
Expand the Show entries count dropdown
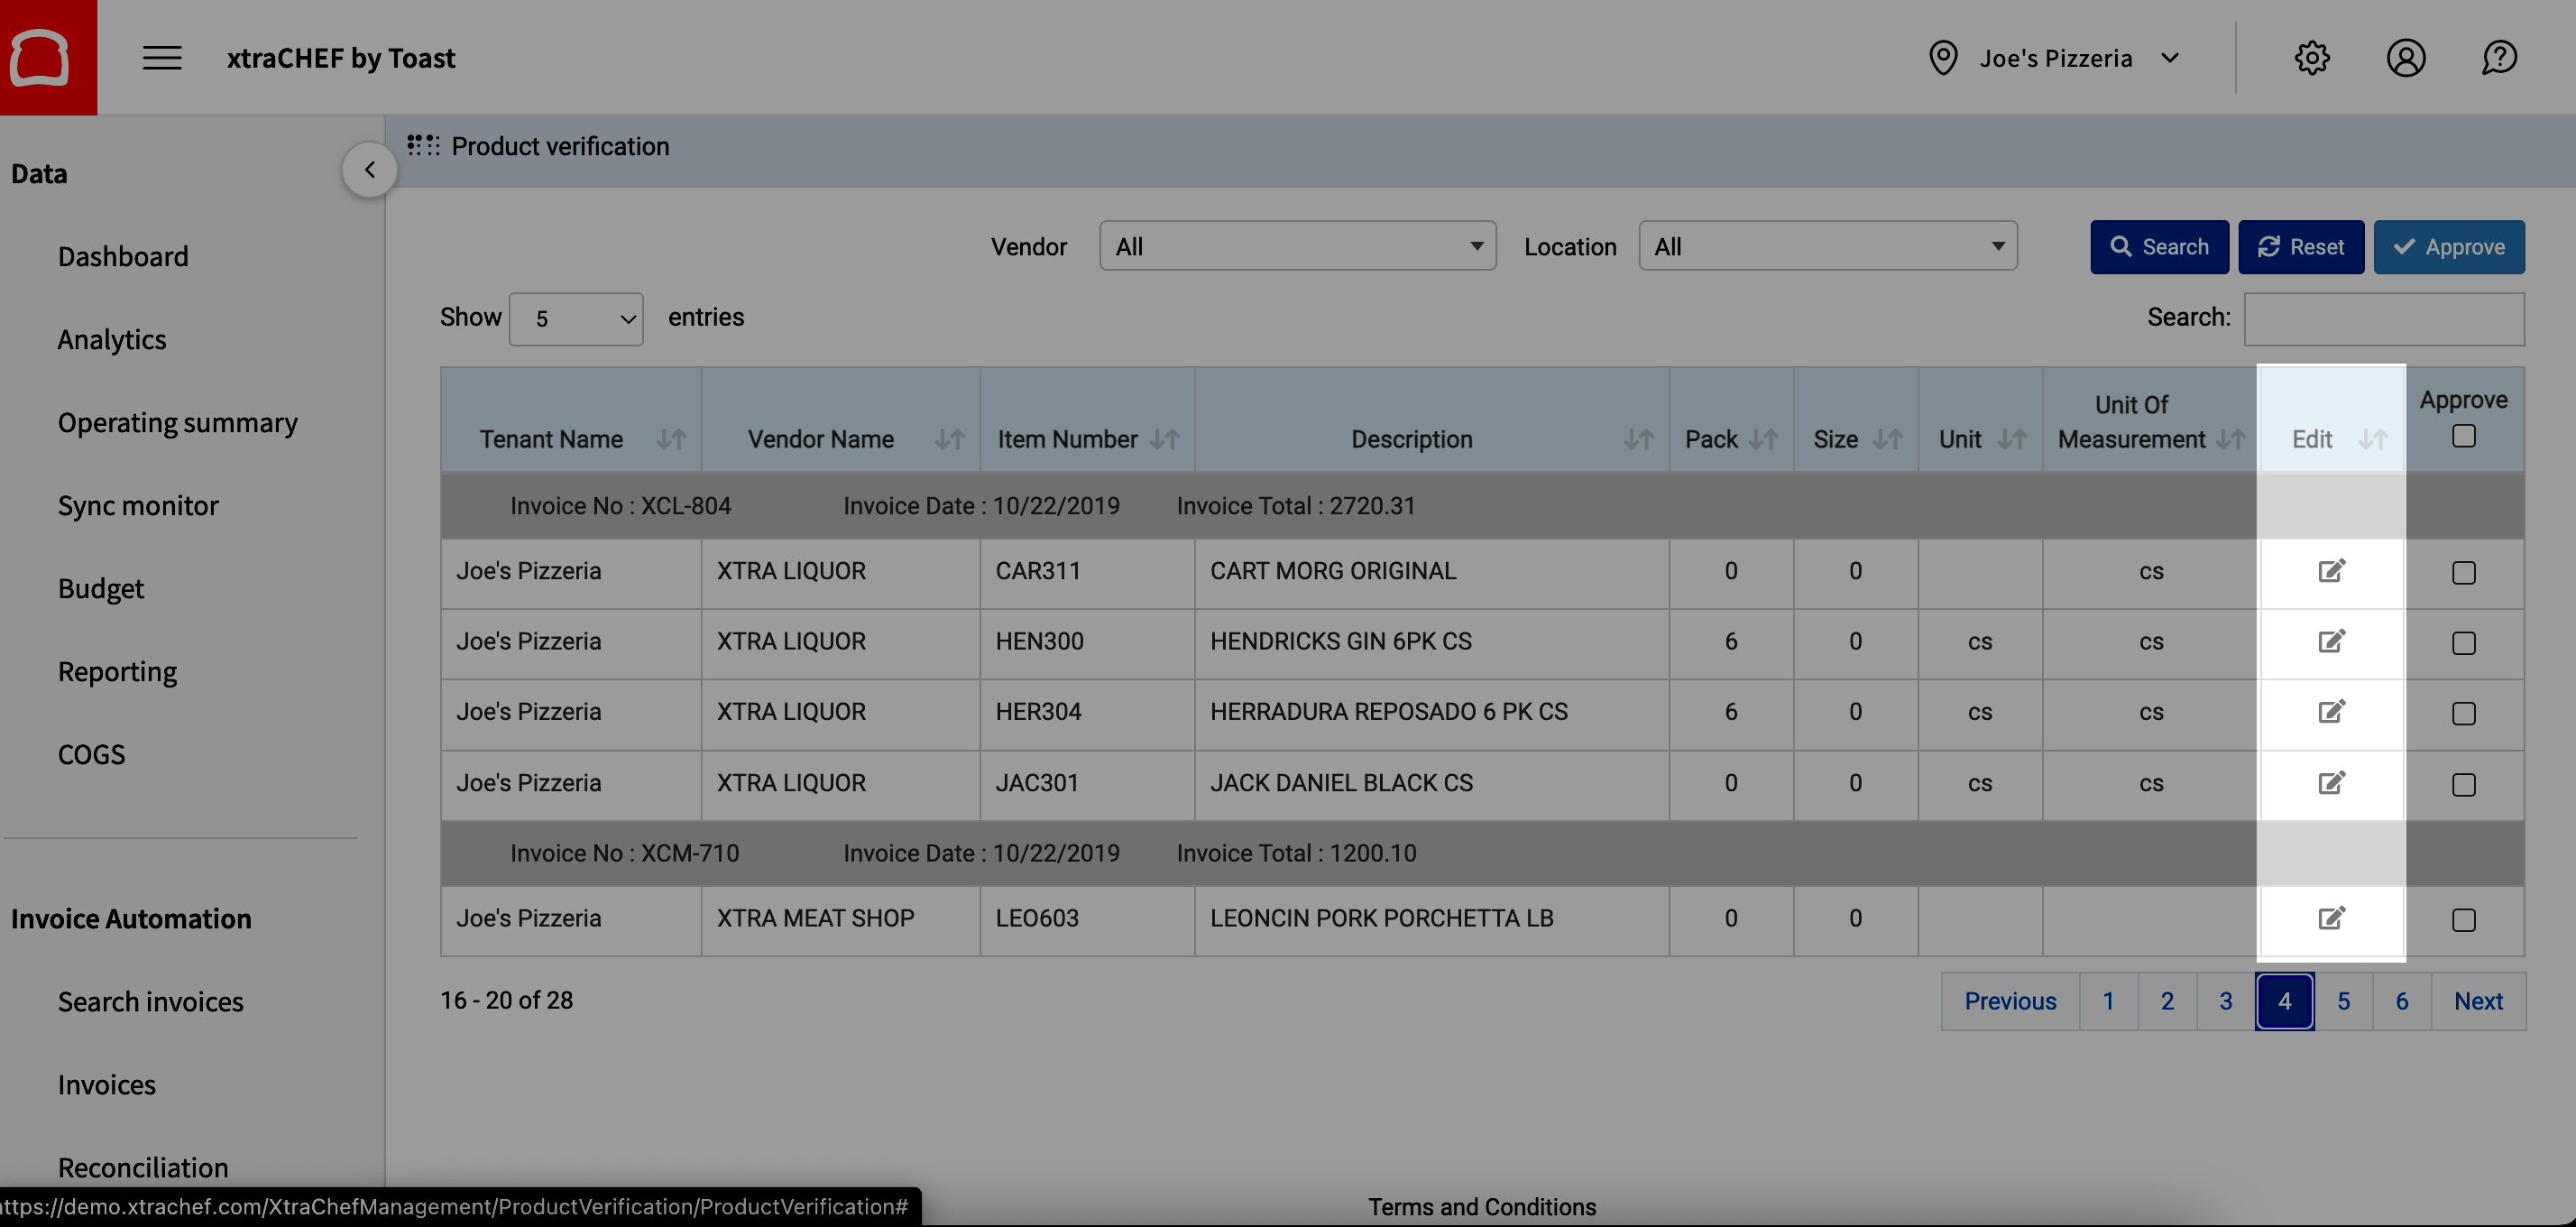point(576,319)
